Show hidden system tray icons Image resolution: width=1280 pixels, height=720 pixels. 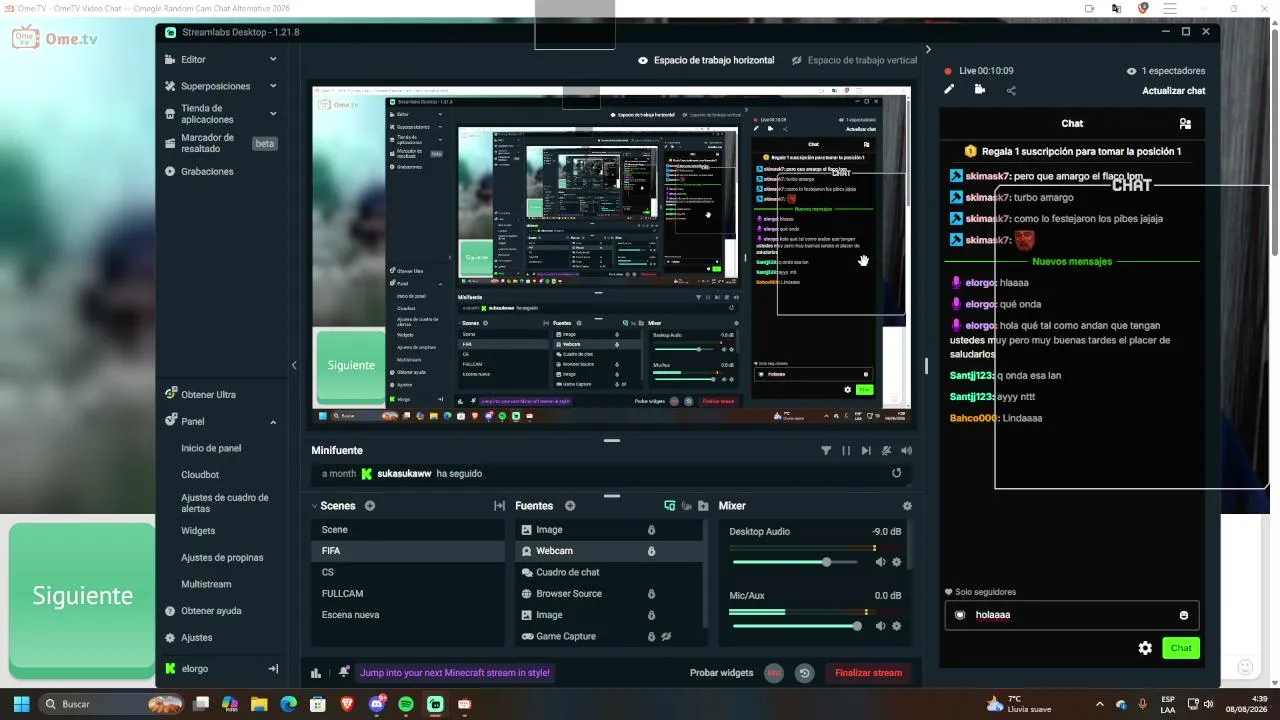1100,704
